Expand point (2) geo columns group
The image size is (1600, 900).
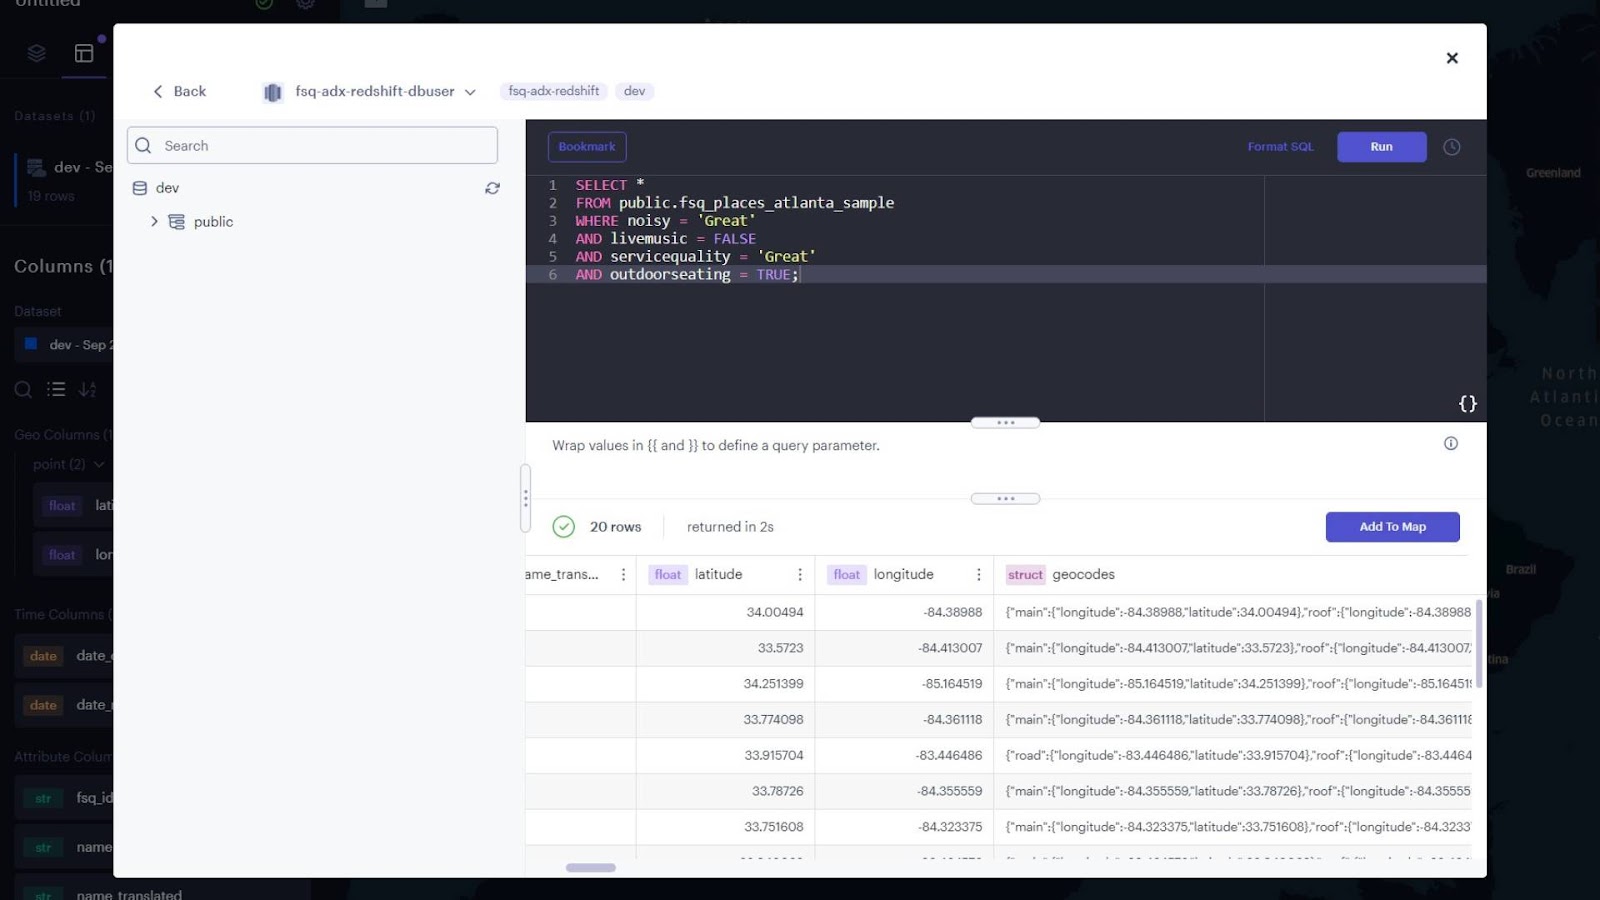point(68,464)
